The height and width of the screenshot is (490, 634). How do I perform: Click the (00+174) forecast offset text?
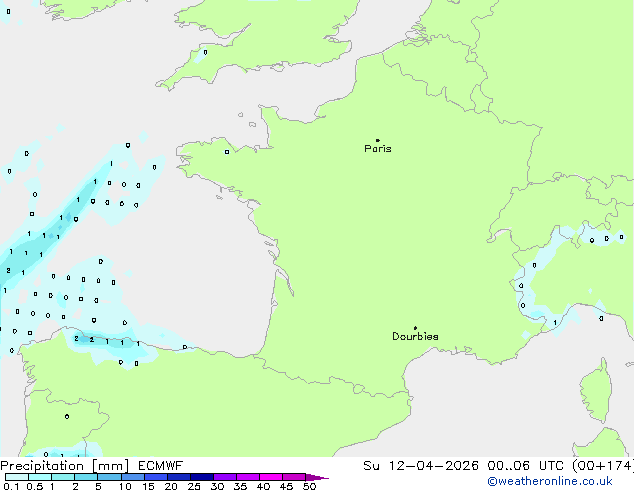[x=603, y=466]
